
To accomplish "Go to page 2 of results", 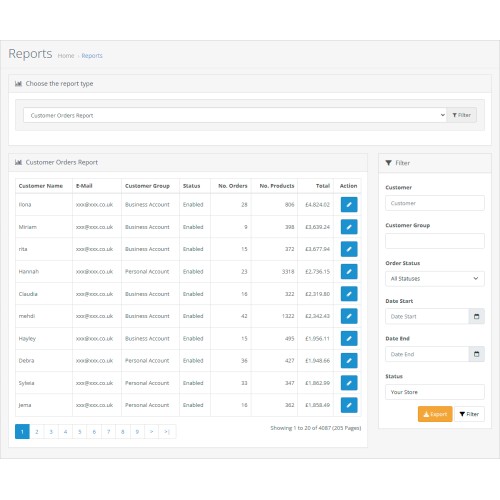I will [x=37, y=432].
